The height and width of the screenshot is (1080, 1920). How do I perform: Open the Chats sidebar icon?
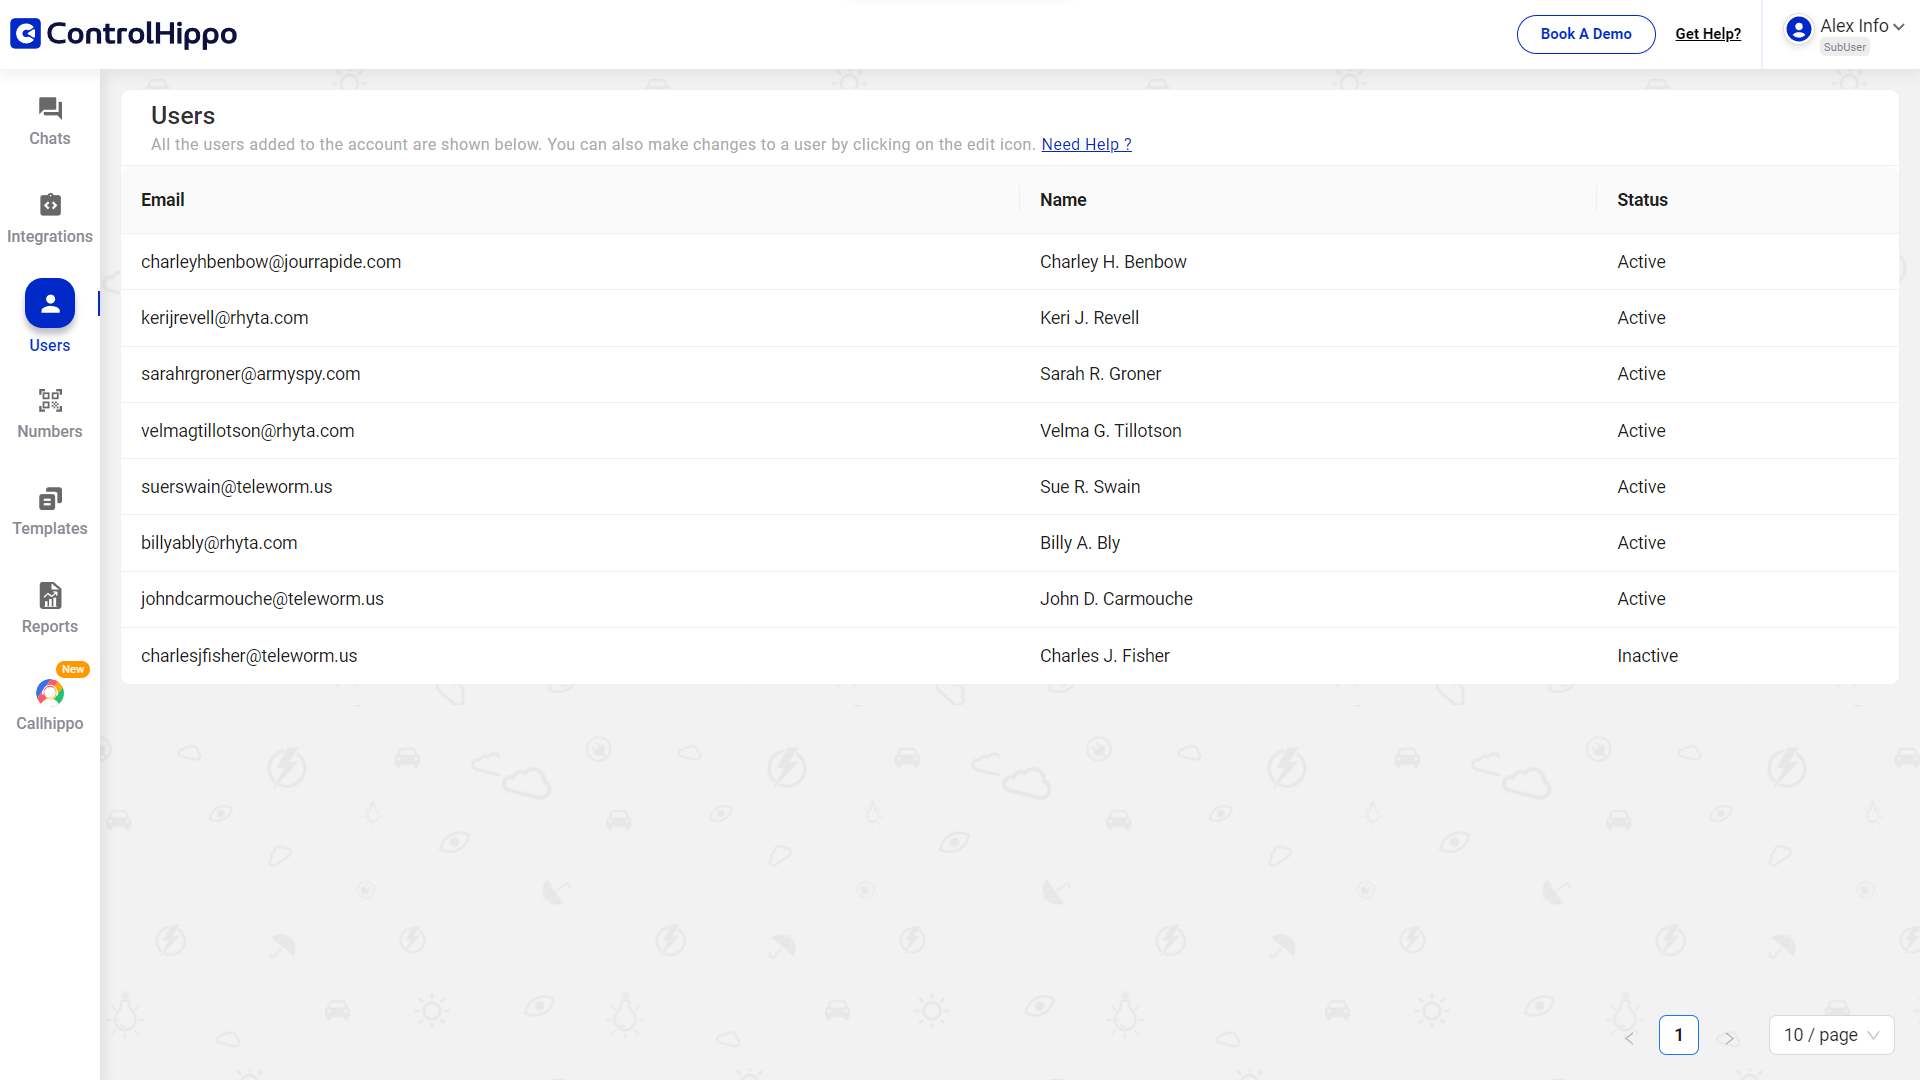[50, 108]
